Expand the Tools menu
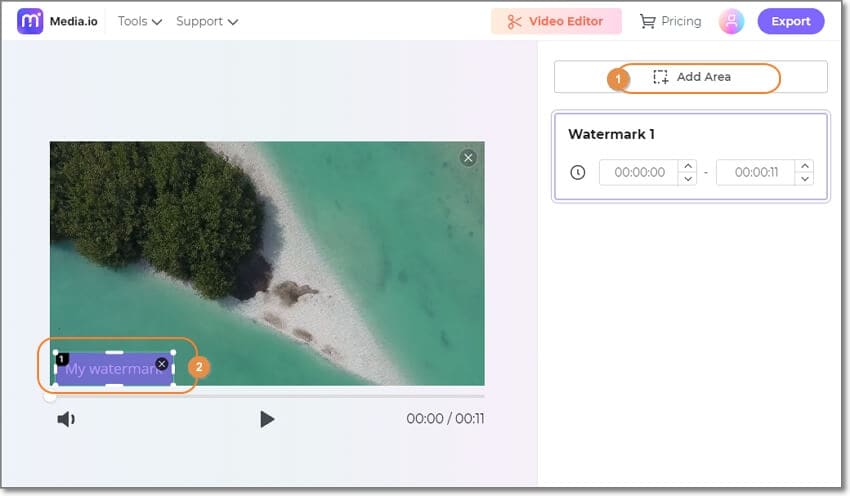This screenshot has width=850, height=496. [140, 21]
